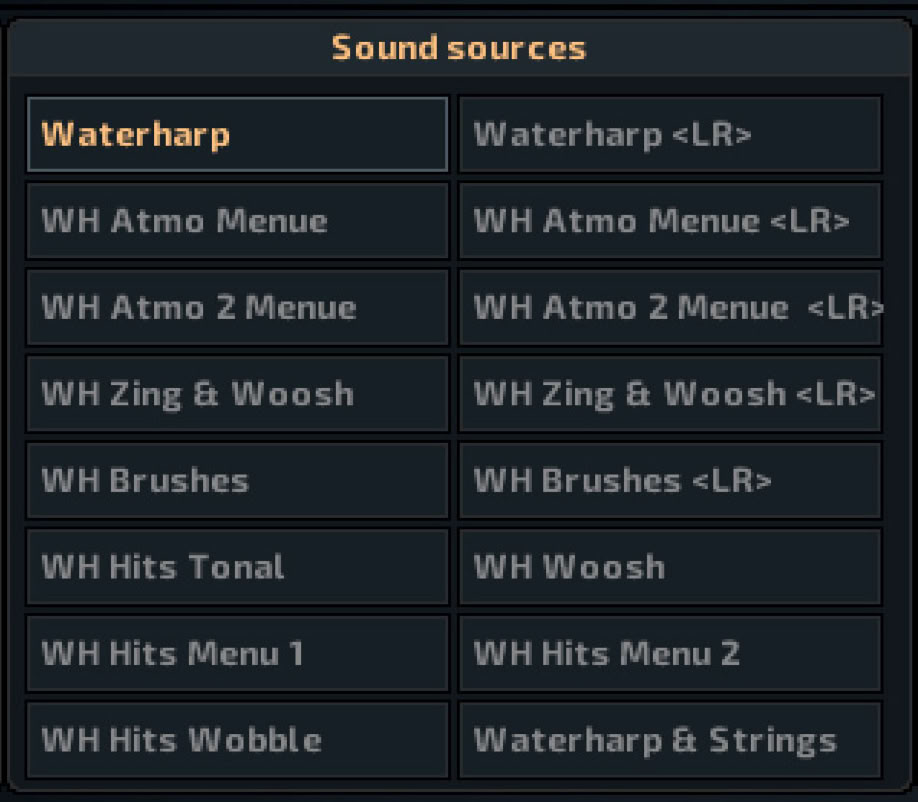Image resolution: width=918 pixels, height=802 pixels.
Task: Select WH Atmo 2 Menue
Action: pyautogui.click(x=238, y=307)
